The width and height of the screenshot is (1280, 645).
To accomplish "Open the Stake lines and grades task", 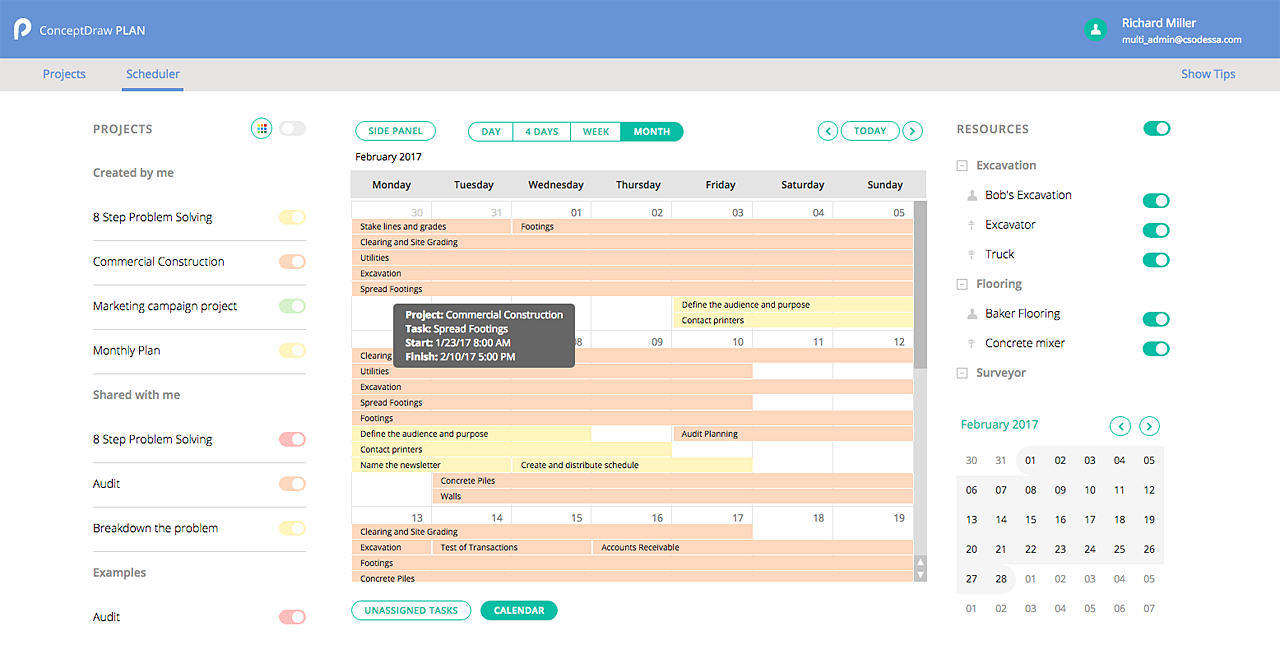I will [432, 227].
